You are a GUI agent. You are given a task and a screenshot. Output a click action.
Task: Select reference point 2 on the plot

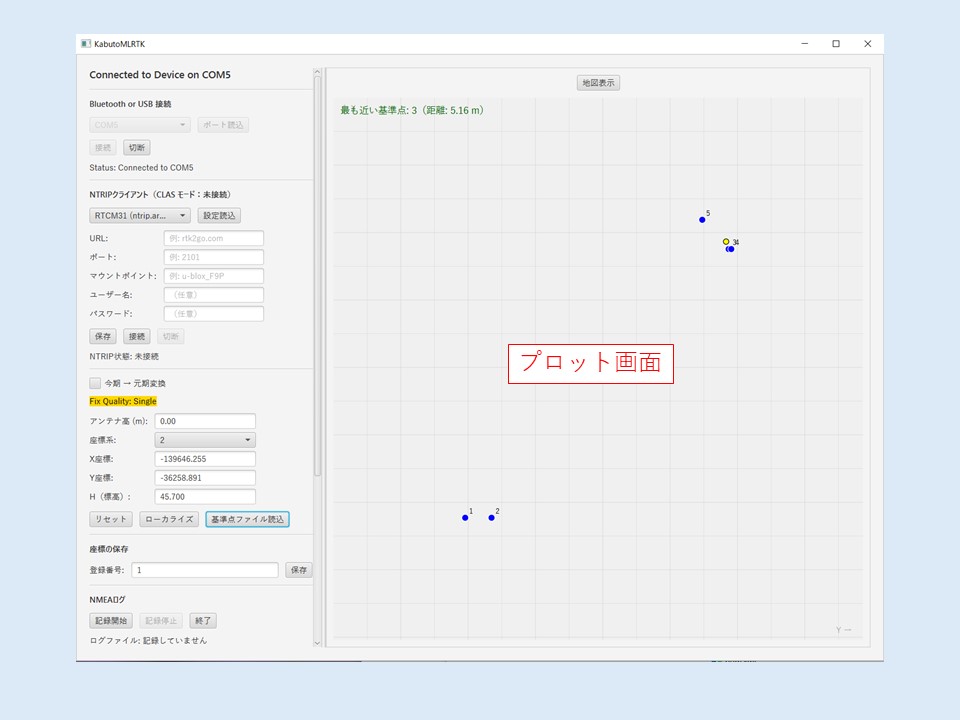[x=492, y=518]
